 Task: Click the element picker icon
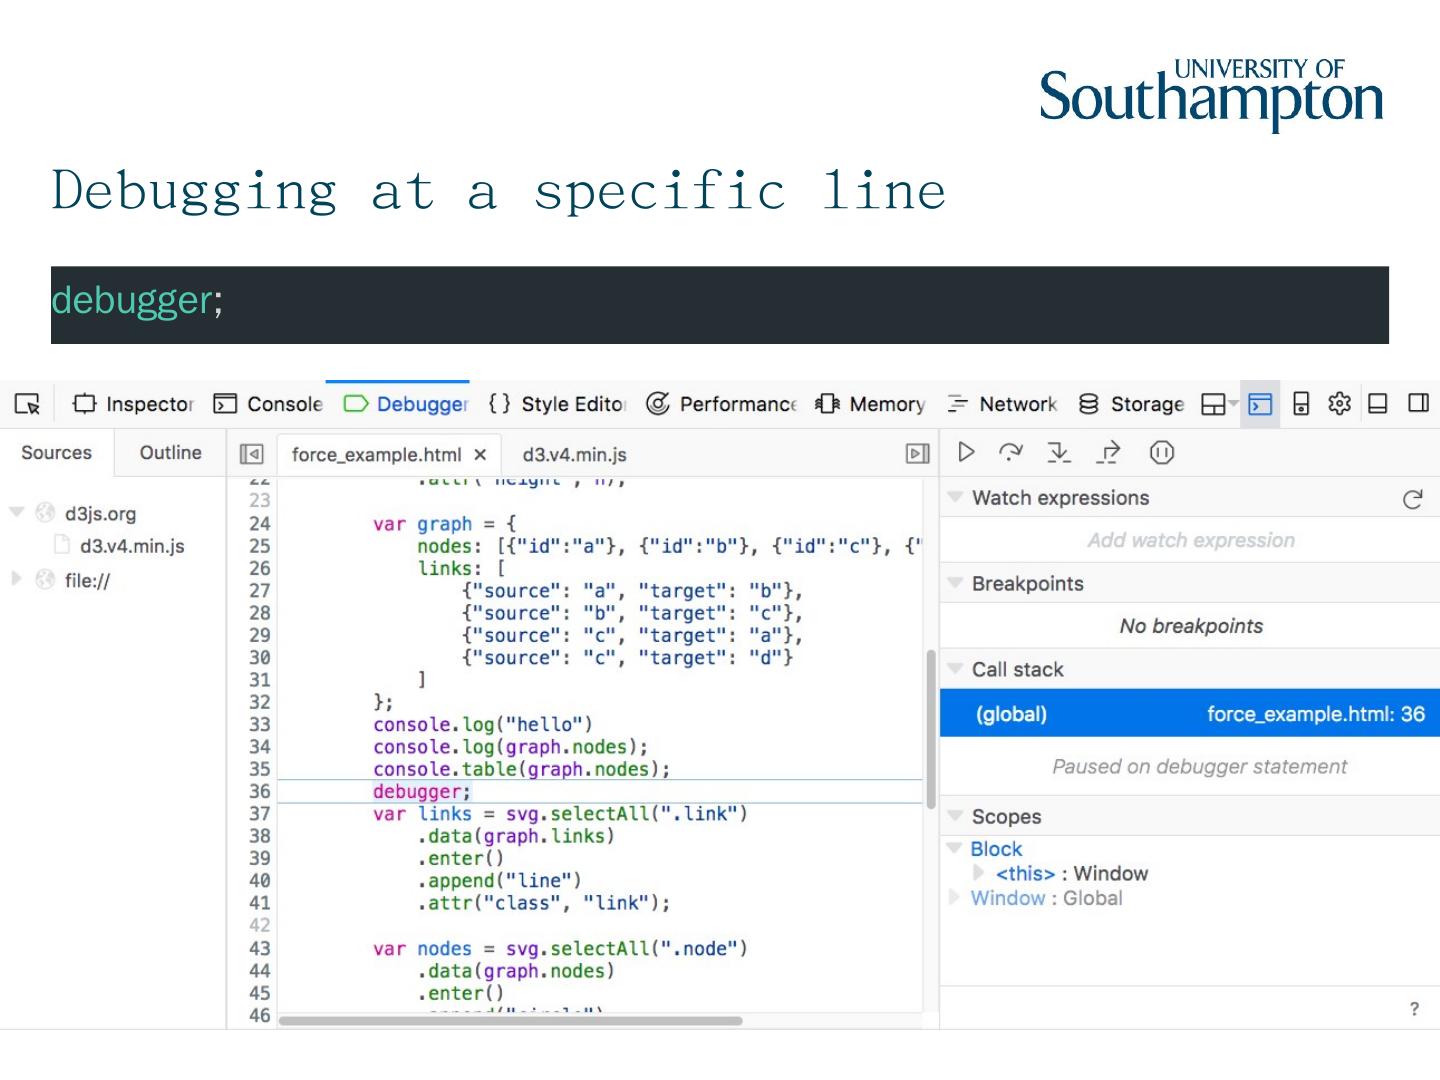coord(27,404)
